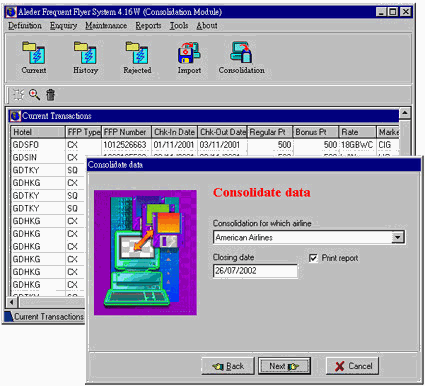Click the Import floppy disk icon

point(189,53)
